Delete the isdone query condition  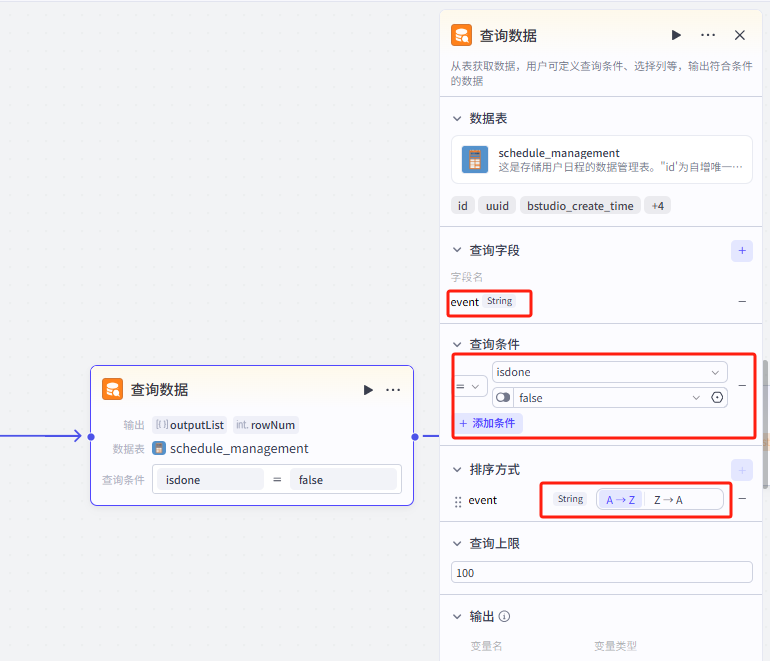click(x=742, y=385)
